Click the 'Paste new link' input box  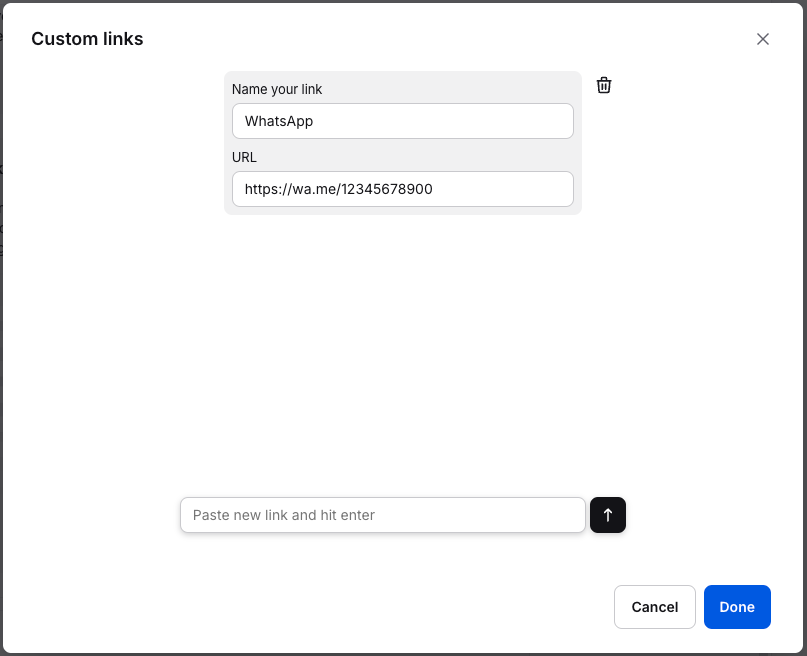tap(382, 515)
